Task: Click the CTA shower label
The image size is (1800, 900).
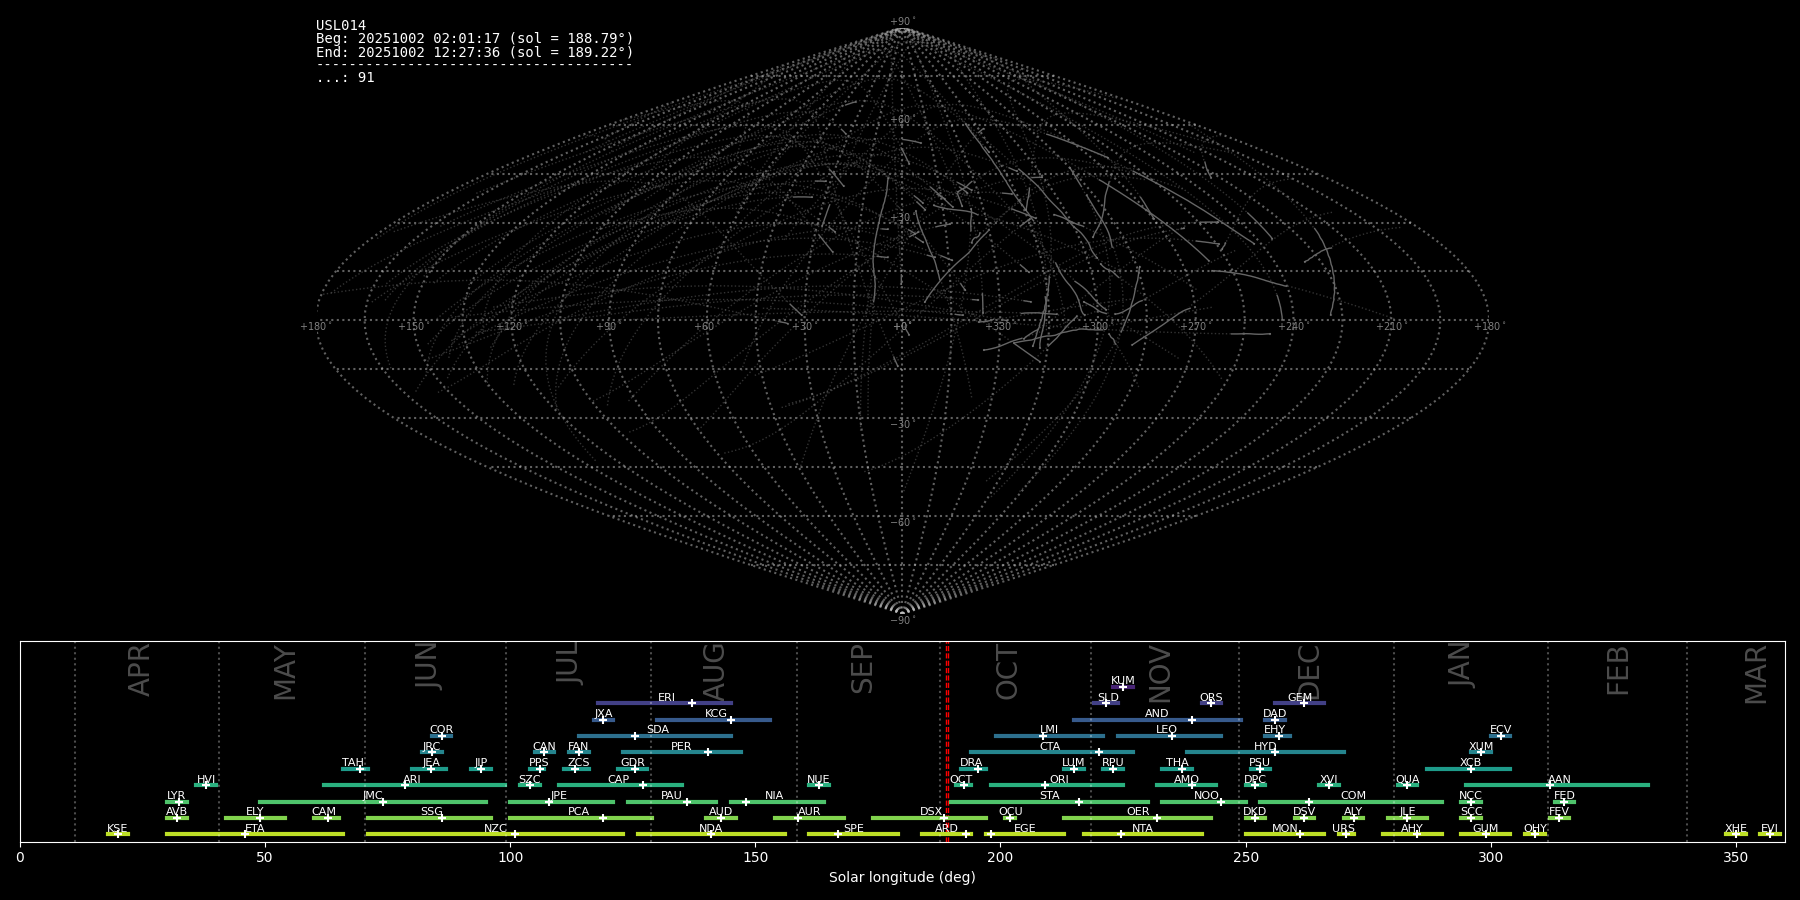Action: [1049, 747]
